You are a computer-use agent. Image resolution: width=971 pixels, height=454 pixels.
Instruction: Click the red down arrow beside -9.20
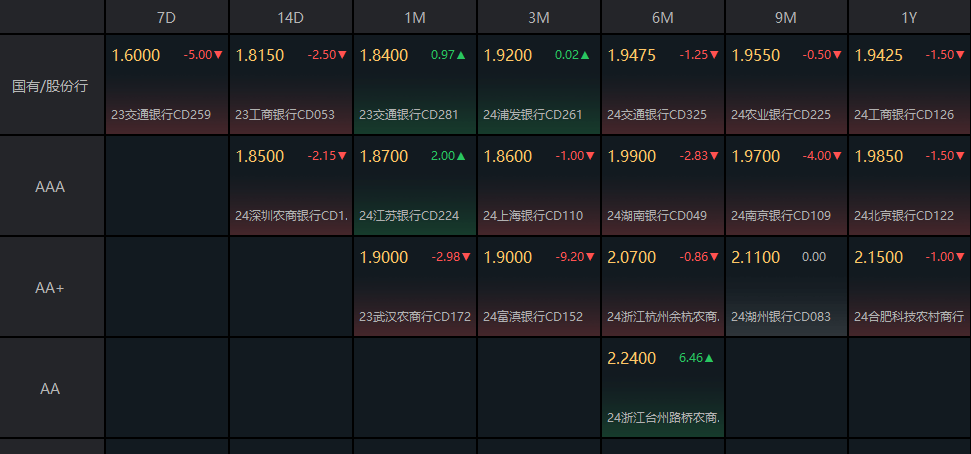click(x=590, y=257)
